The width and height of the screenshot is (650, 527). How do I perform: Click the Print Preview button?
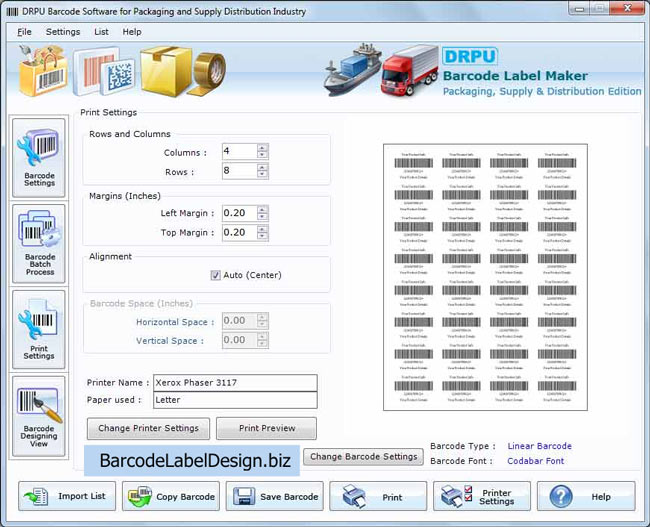[267, 428]
